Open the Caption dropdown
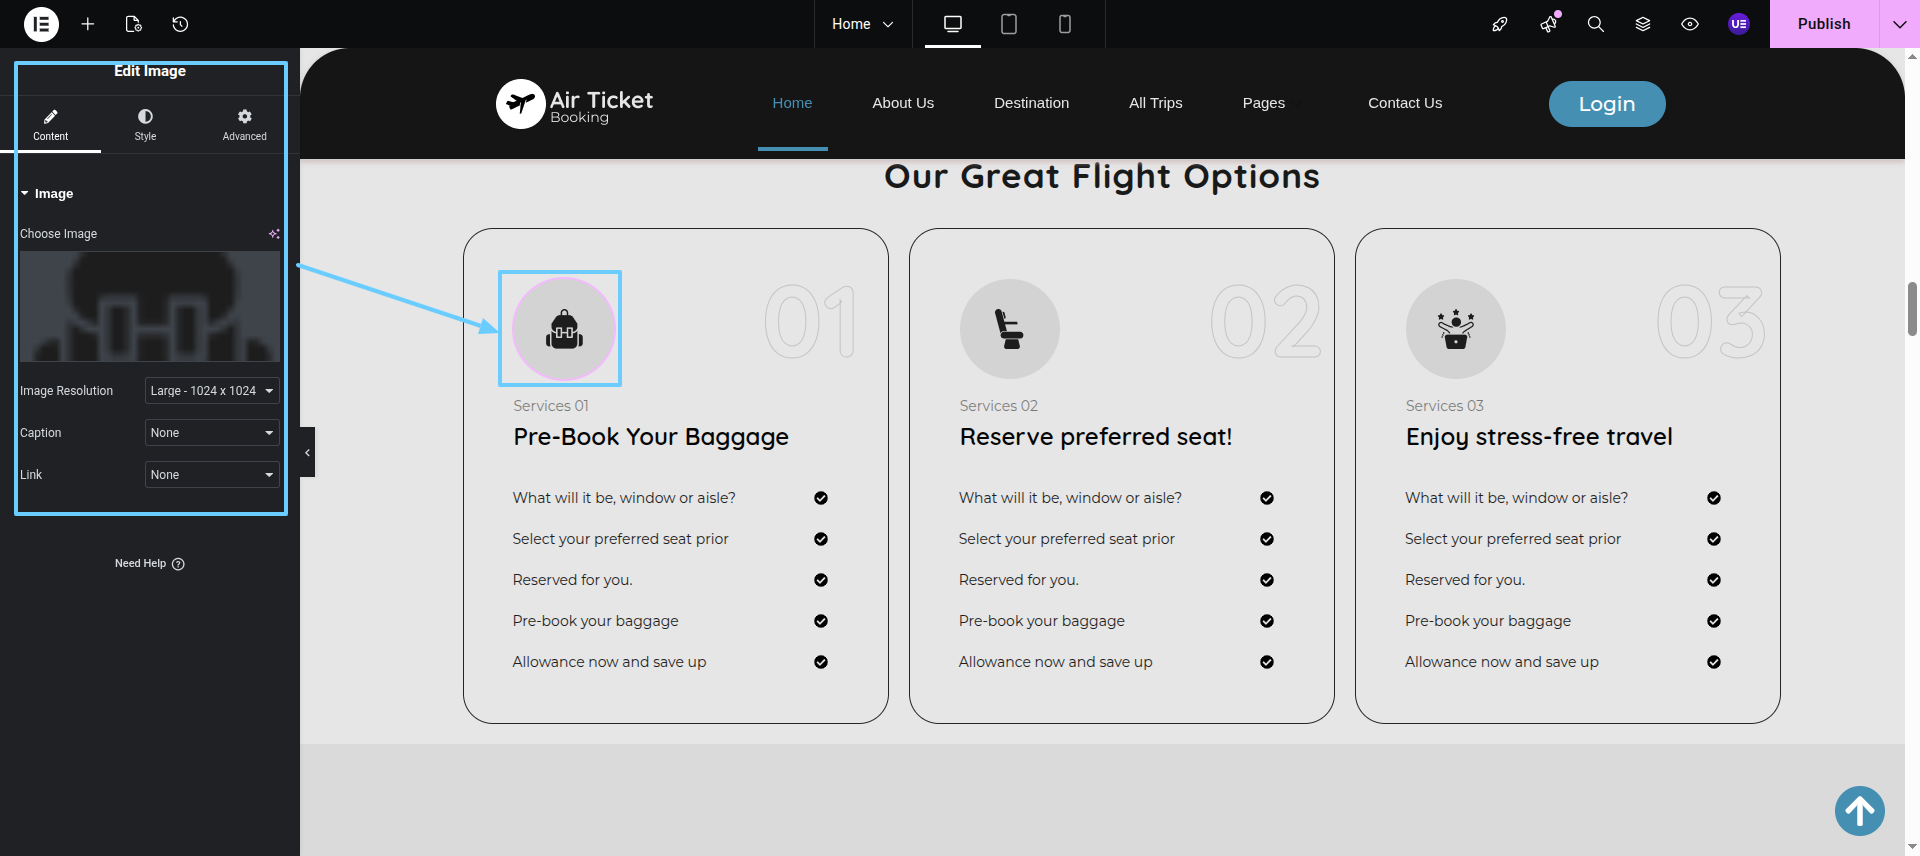The image size is (1920, 856). 212,433
